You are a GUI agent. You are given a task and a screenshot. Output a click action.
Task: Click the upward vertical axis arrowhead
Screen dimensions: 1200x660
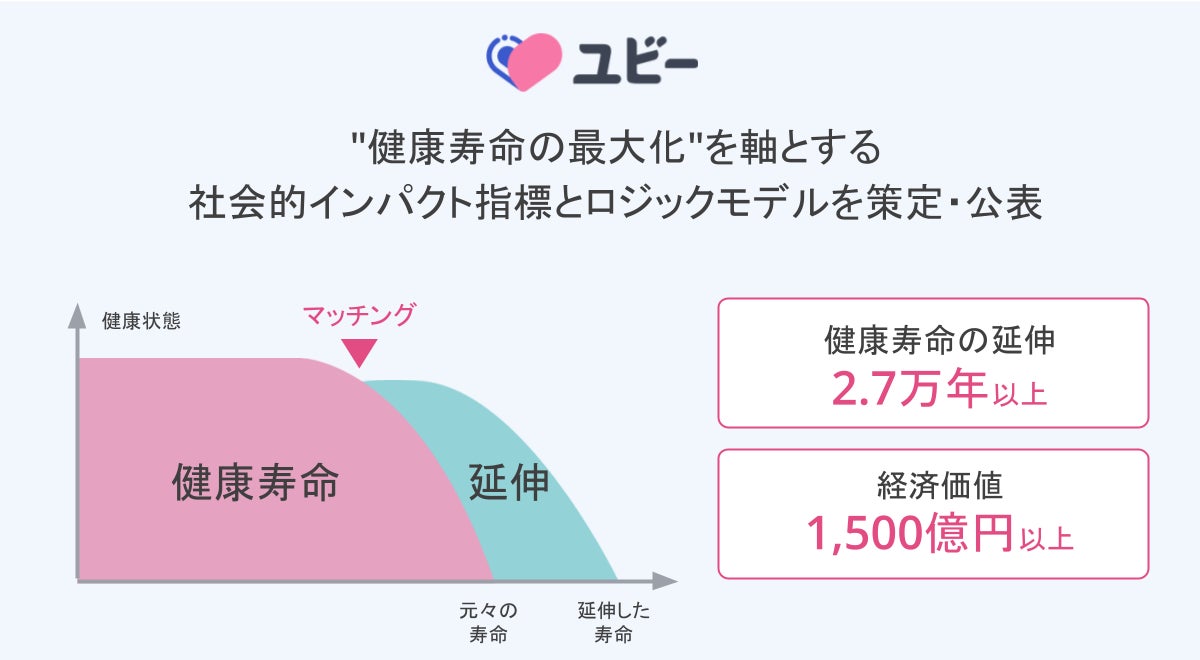(x=78, y=316)
